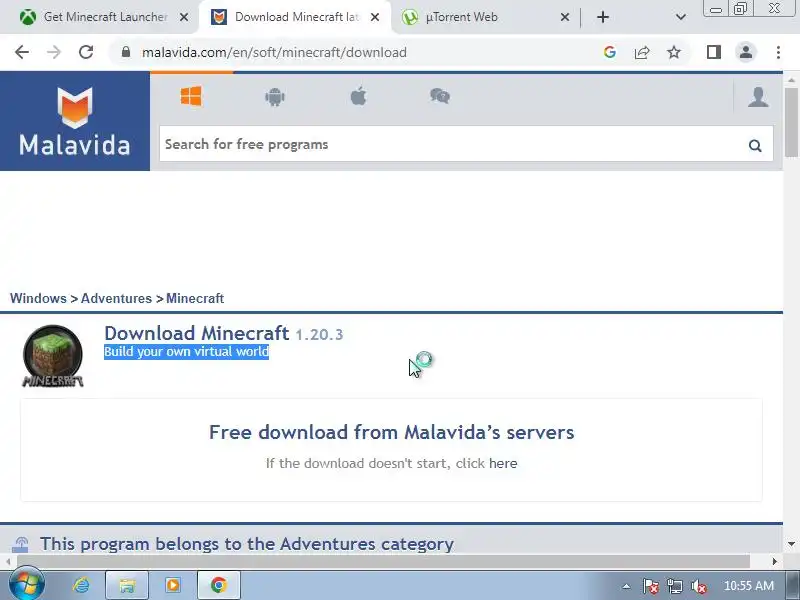The height and width of the screenshot is (600, 800).
Task: Close the Download Minecraft tab
Action: [375, 17]
